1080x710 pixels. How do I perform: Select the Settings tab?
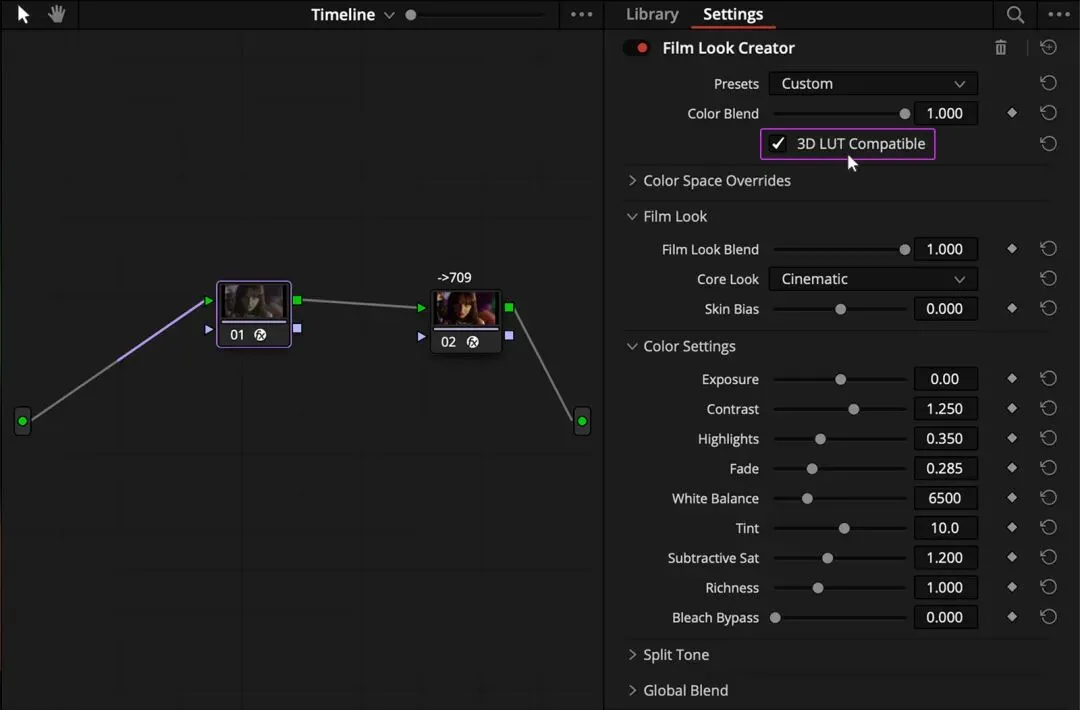(x=733, y=14)
